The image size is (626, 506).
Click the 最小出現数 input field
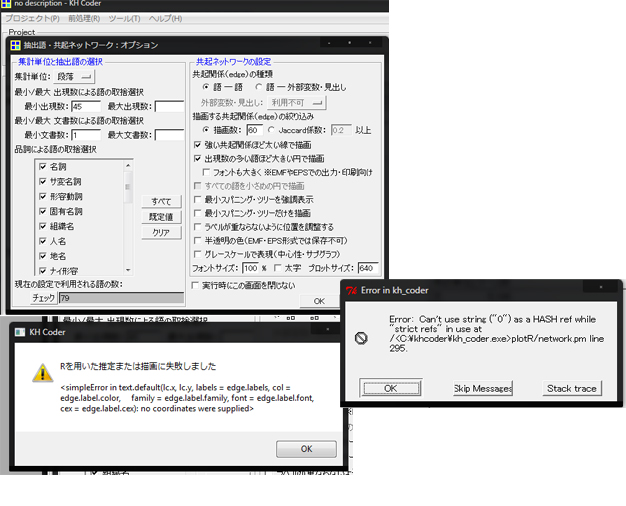(86, 107)
